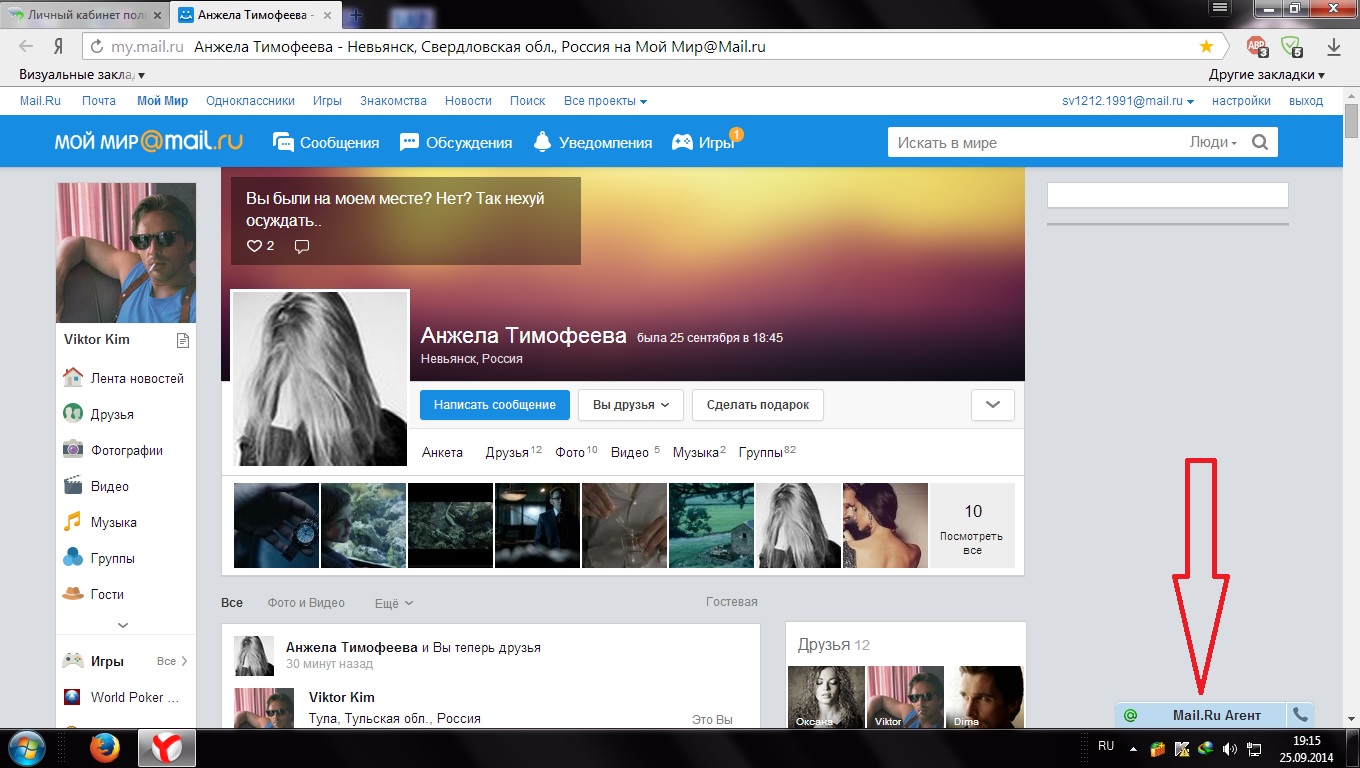The height and width of the screenshot is (768, 1360).
Task: Click the bookmark star in address bar
Action: (x=1206, y=46)
